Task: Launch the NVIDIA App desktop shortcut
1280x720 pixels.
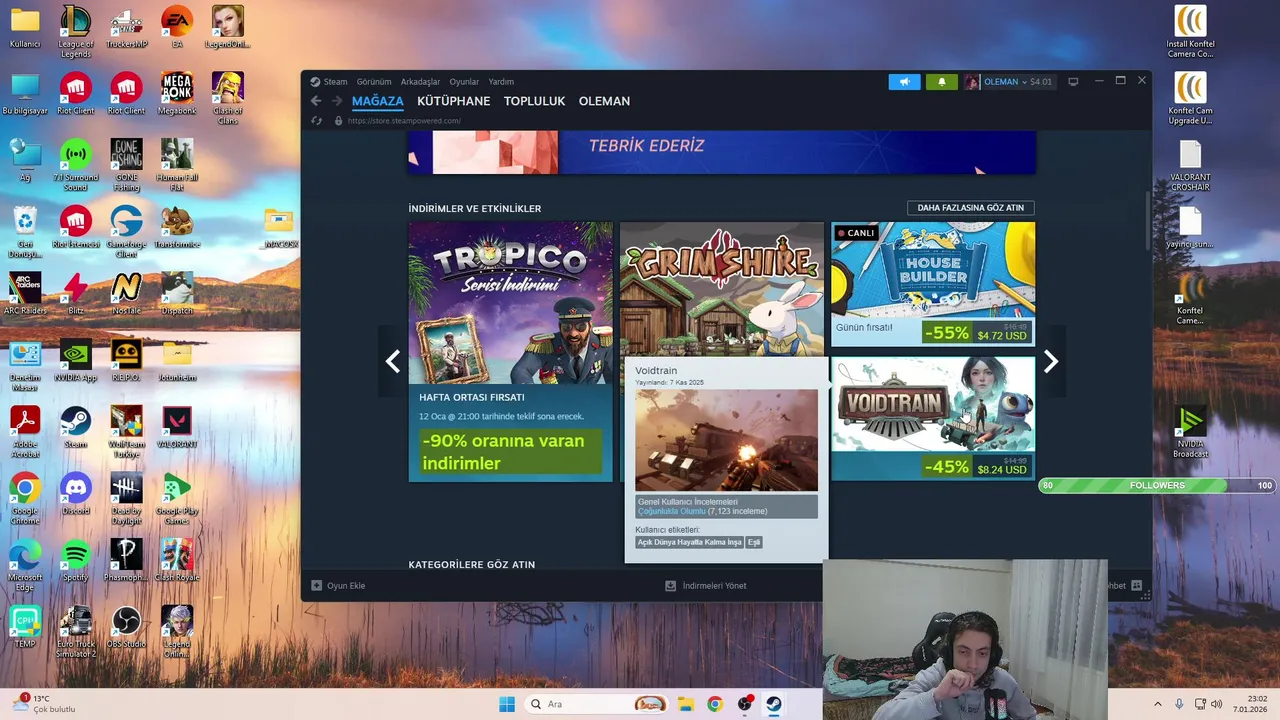Action: 76,361
